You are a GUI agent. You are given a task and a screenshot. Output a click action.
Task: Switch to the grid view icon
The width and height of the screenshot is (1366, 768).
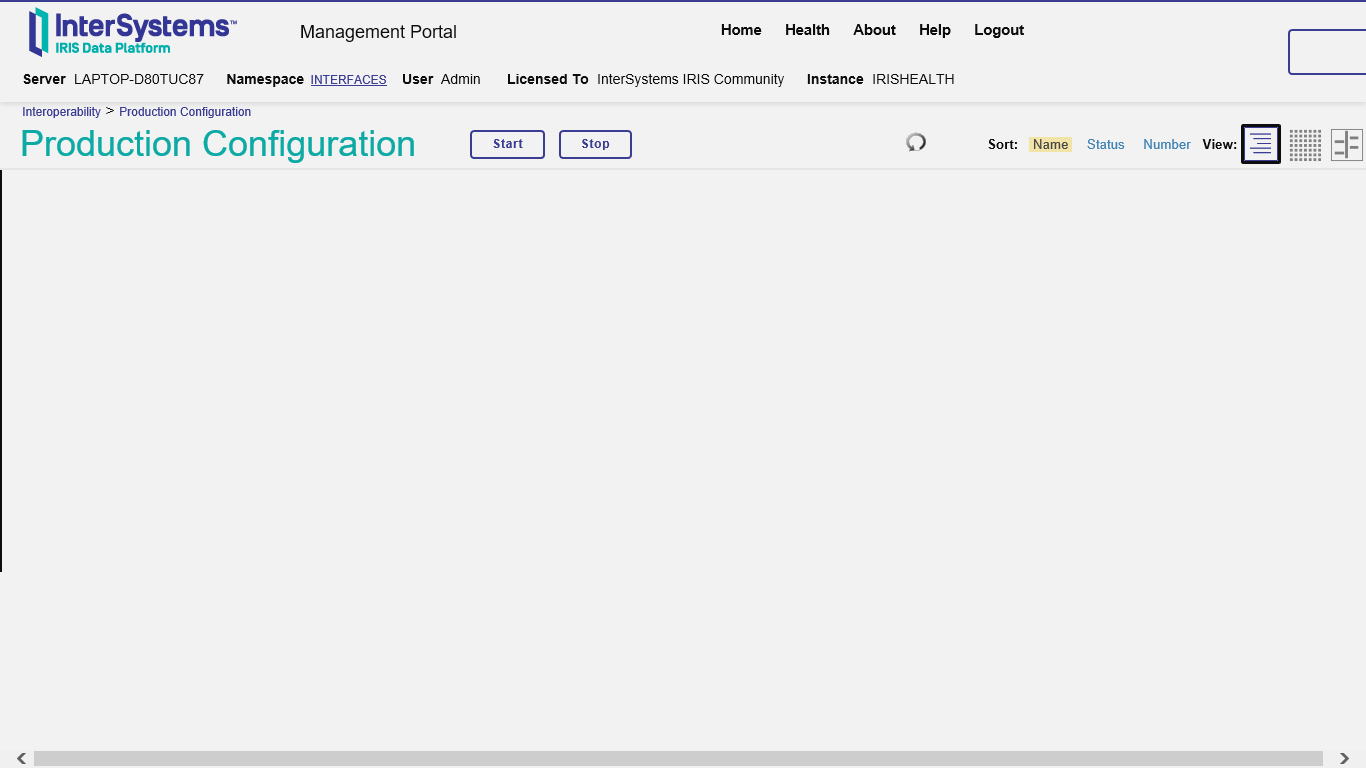click(x=1305, y=145)
